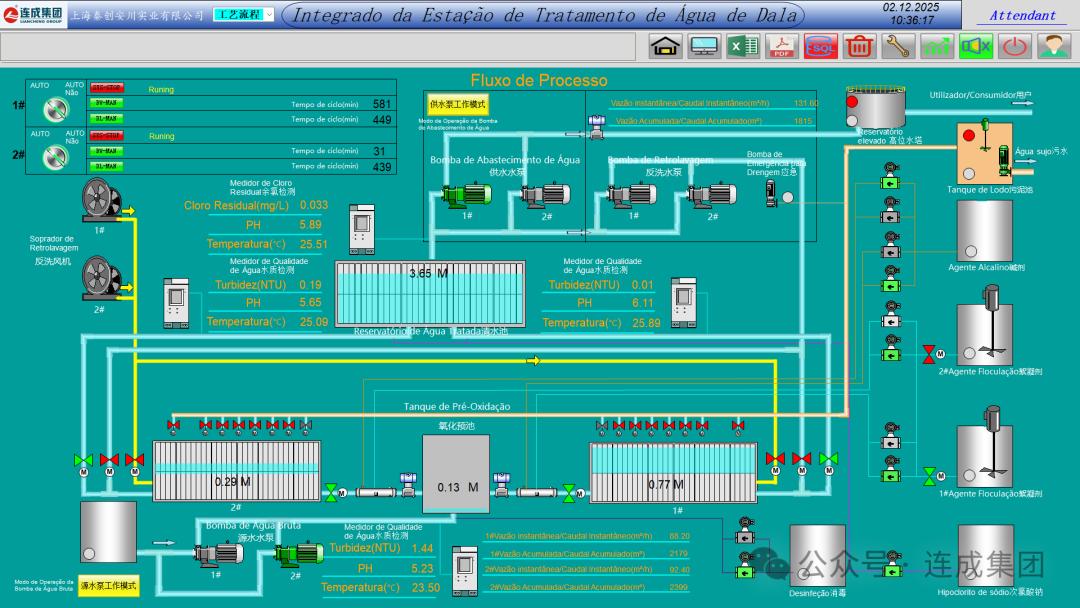This screenshot has width=1080, height=608.
Task: Open the red SQL database icon
Action: click(x=820, y=46)
